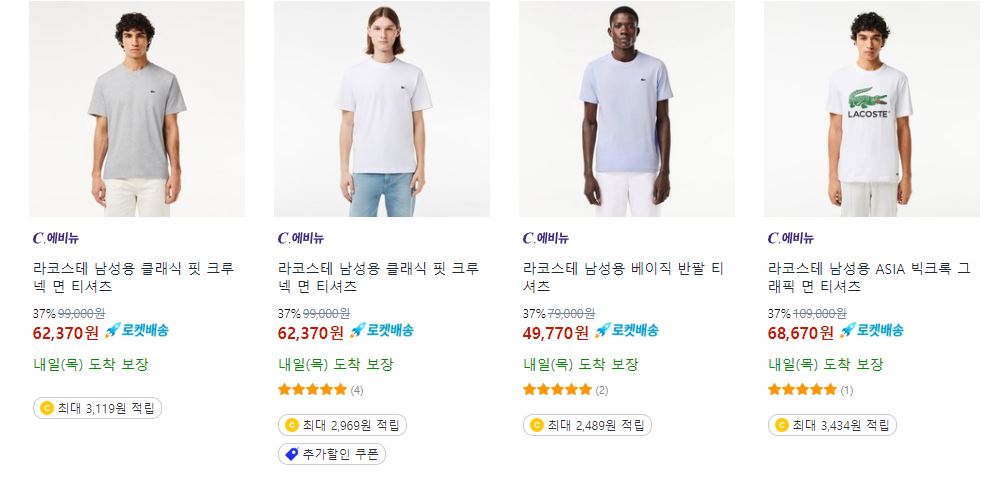The image size is (987, 491).
Task: Click the rocket delivery badge beside 49,770원
Action: [626, 330]
